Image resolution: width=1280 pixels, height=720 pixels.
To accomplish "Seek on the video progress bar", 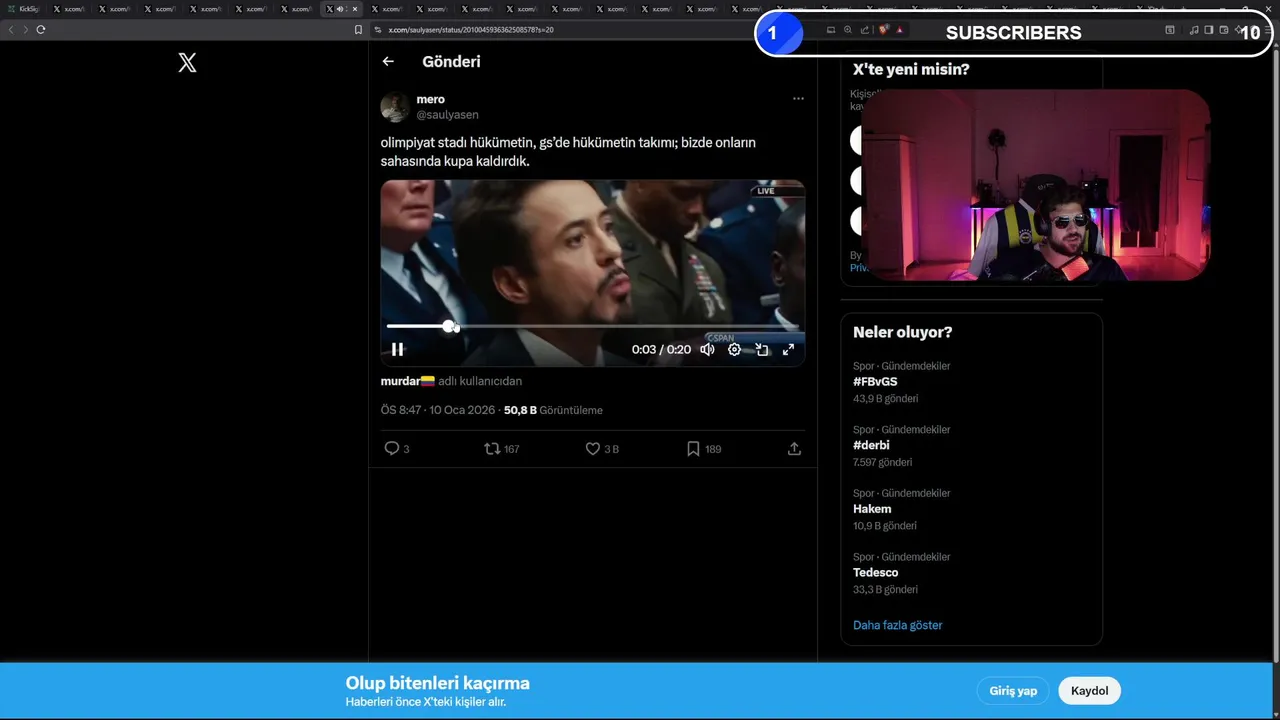I will point(592,326).
